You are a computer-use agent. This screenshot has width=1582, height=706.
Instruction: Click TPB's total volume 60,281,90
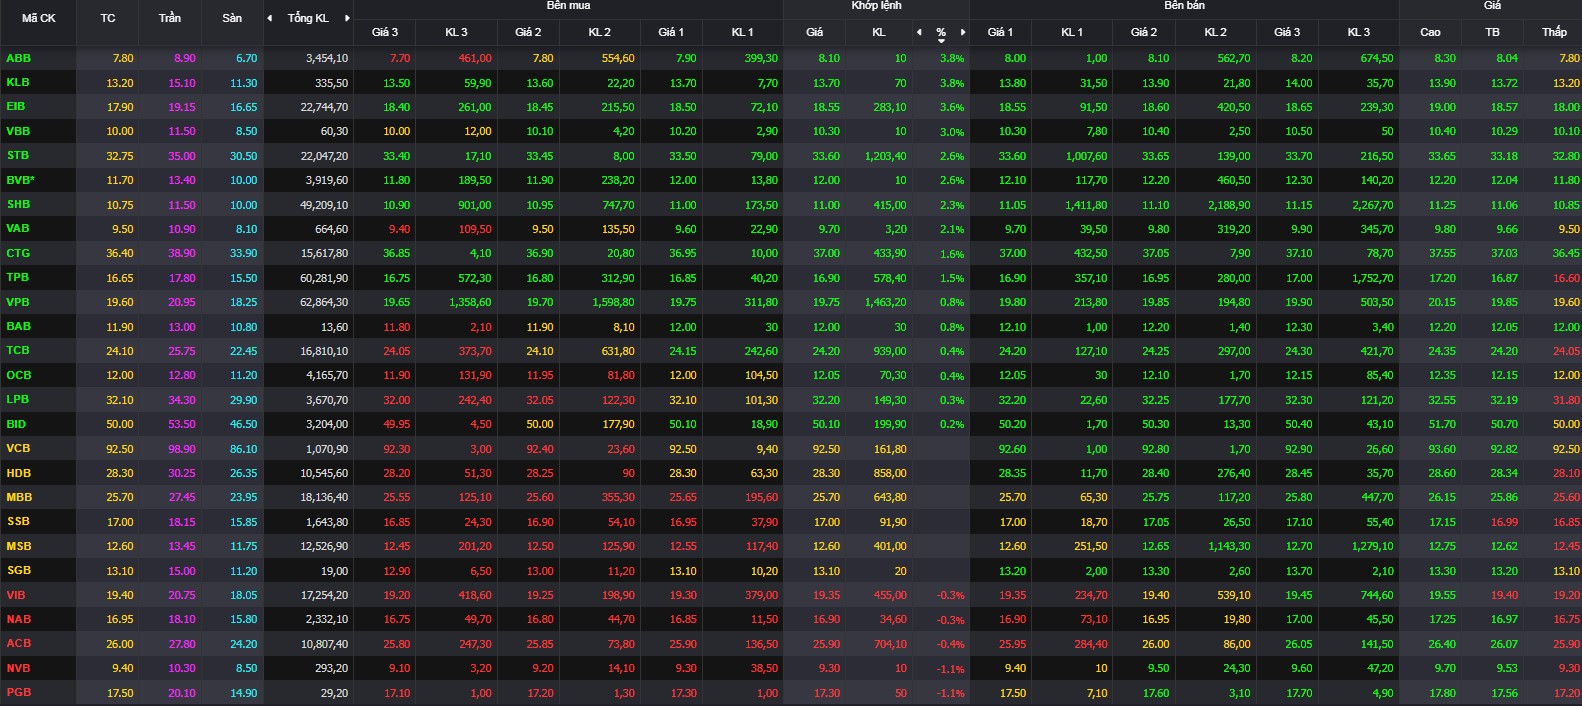tap(324, 278)
